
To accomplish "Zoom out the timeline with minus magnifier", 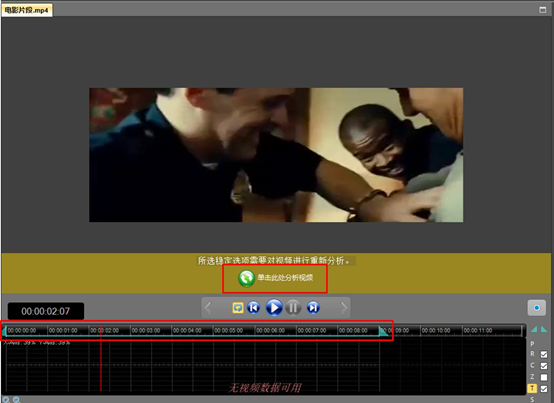I will 16,400.
